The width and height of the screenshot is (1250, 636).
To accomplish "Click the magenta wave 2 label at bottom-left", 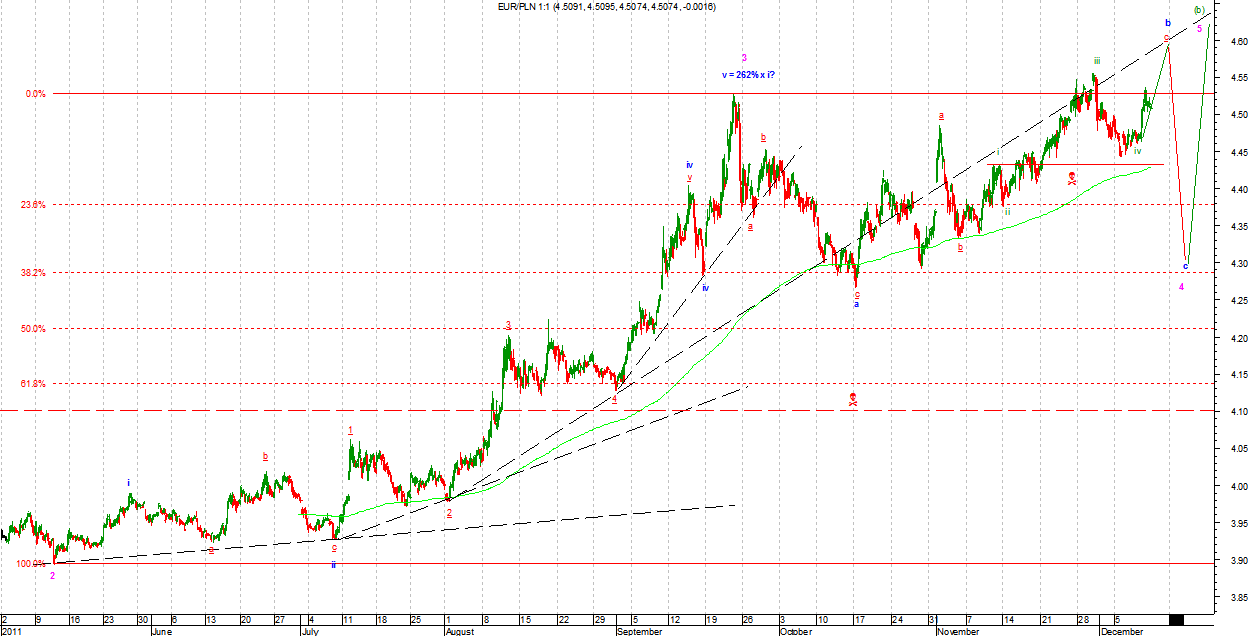I will pyautogui.click(x=52, y=576).
